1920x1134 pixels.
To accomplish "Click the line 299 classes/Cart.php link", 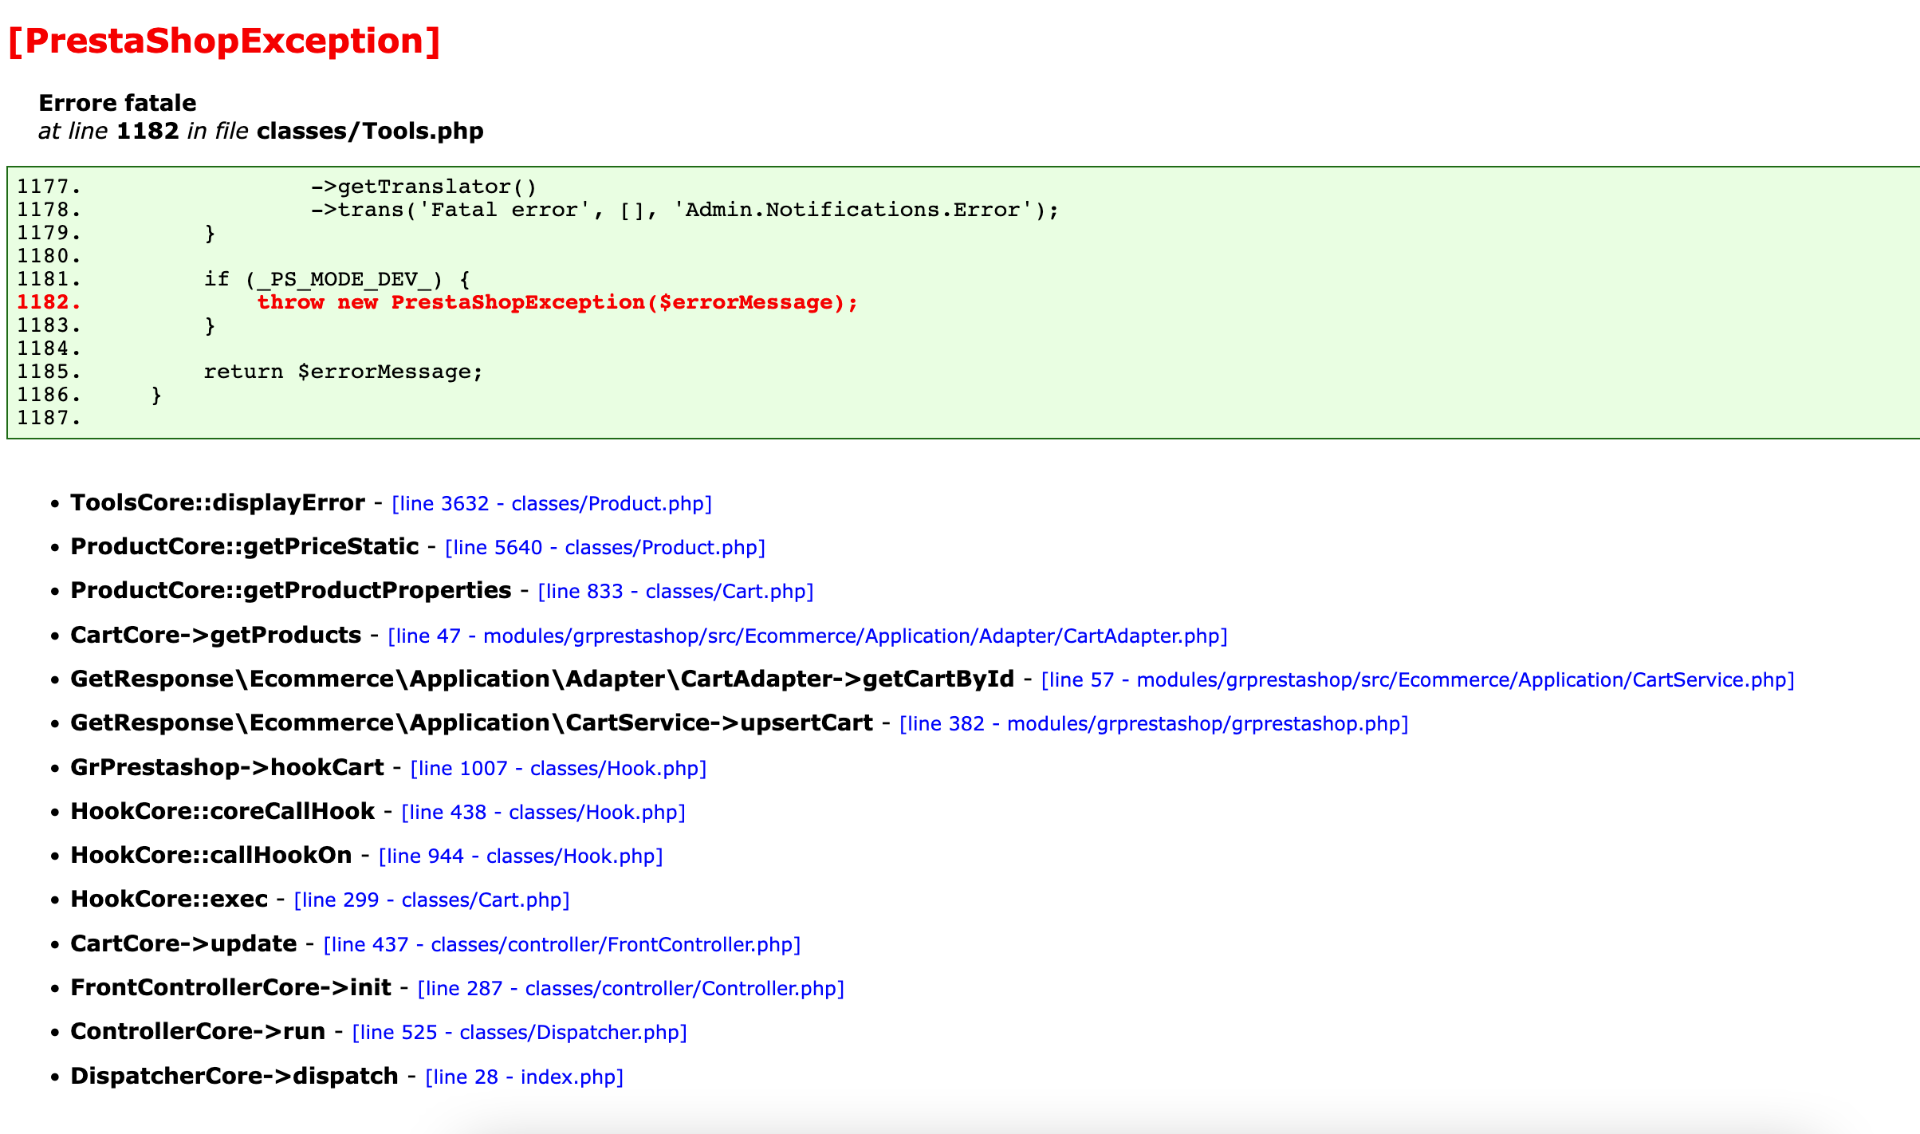I will point(431,901).
